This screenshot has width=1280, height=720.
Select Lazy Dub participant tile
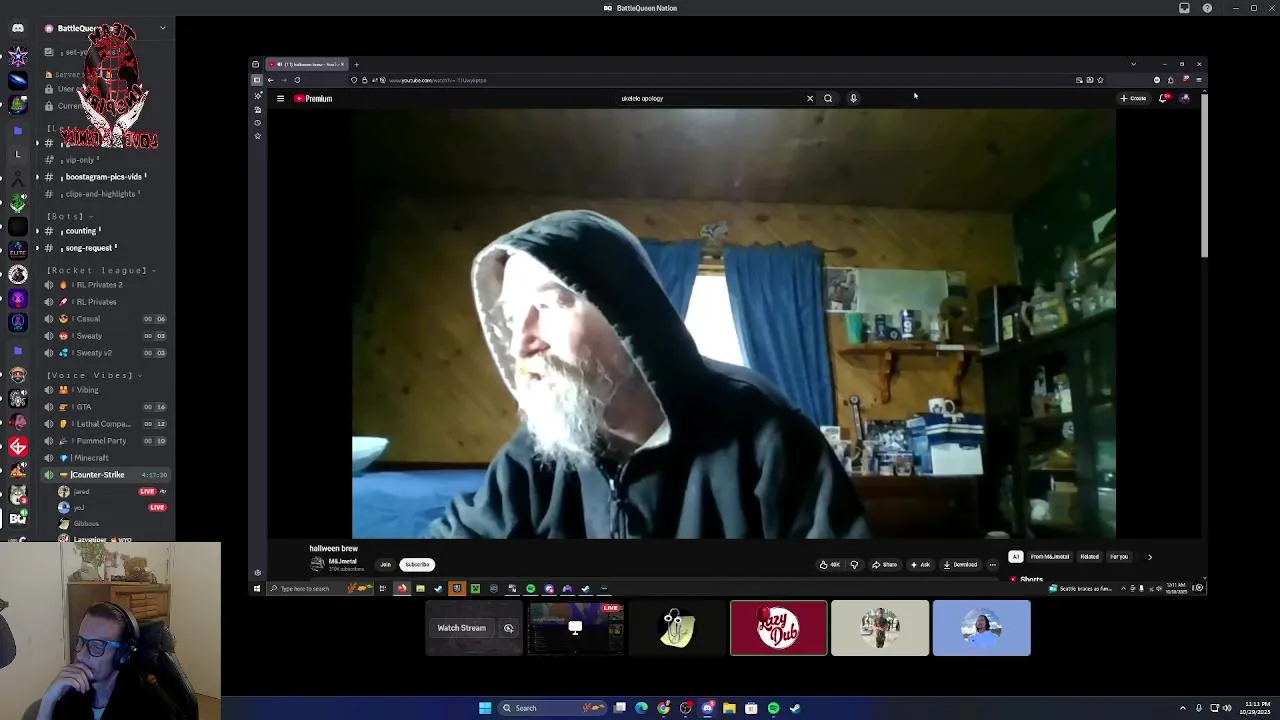click(778, 628)
